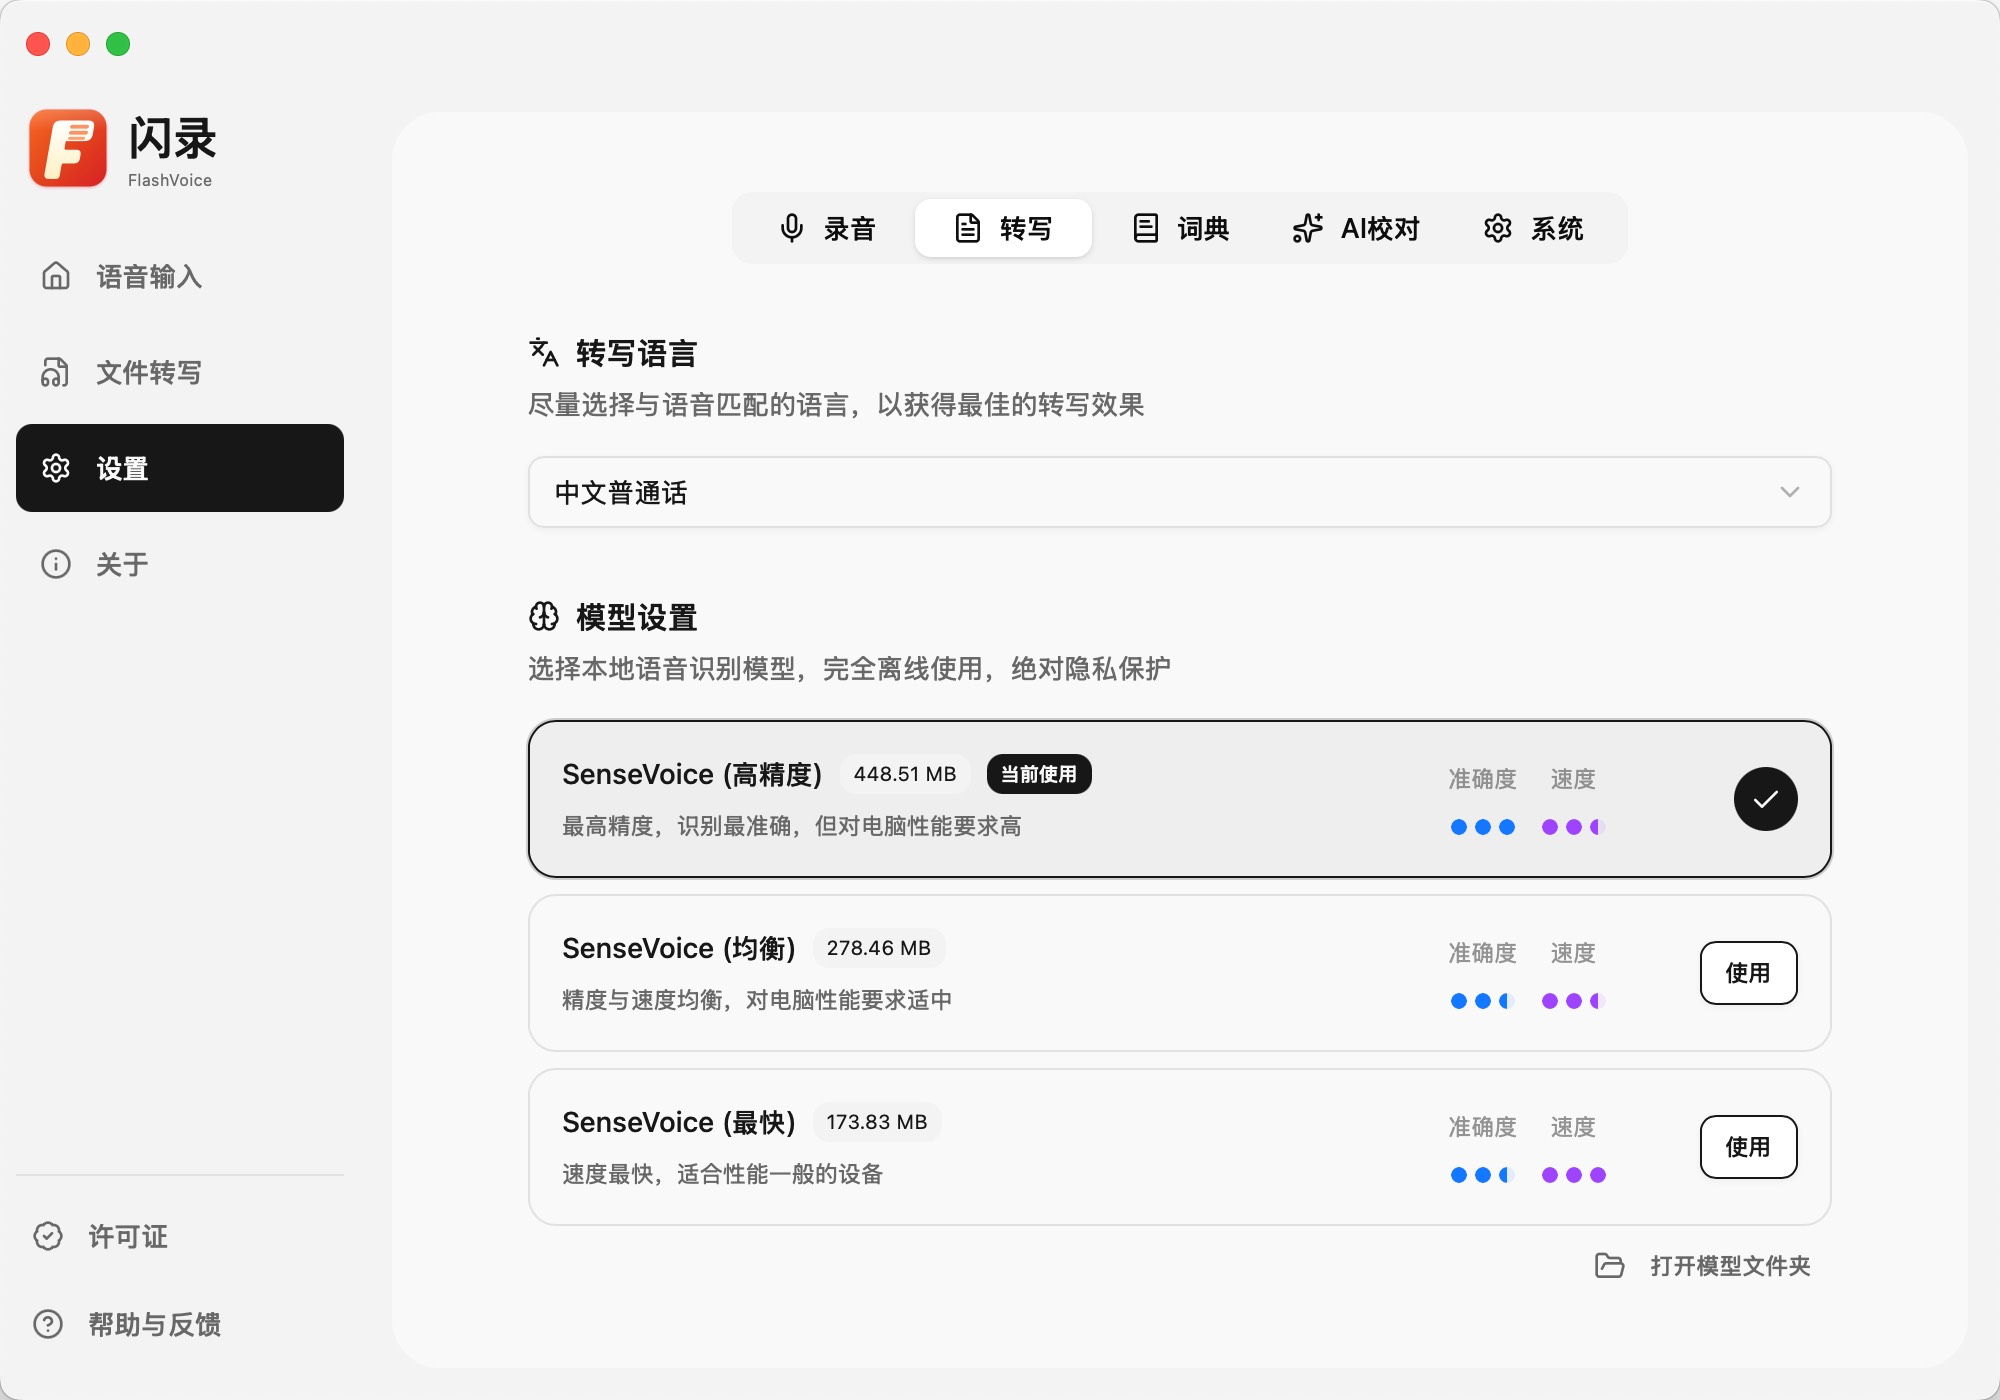The image size is (2000, 1400).
Task: Click the chevron arrow of language selector
Action: coord(1789,492)
